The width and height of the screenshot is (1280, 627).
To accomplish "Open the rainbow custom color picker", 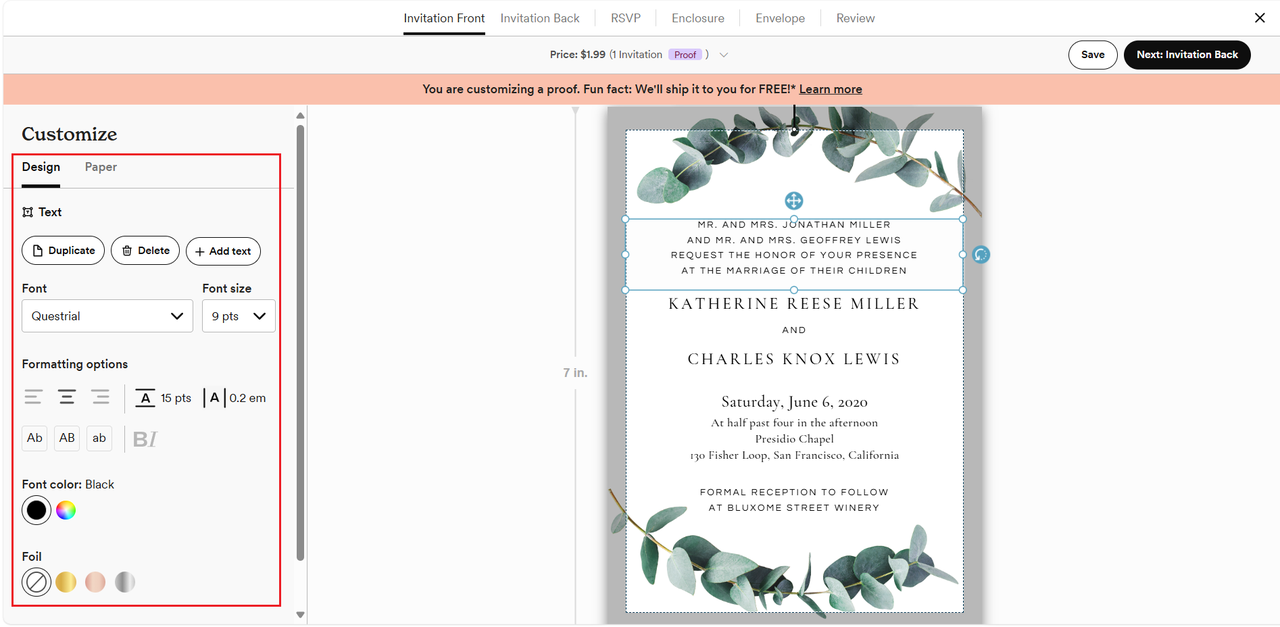I will tap(65, 510).
